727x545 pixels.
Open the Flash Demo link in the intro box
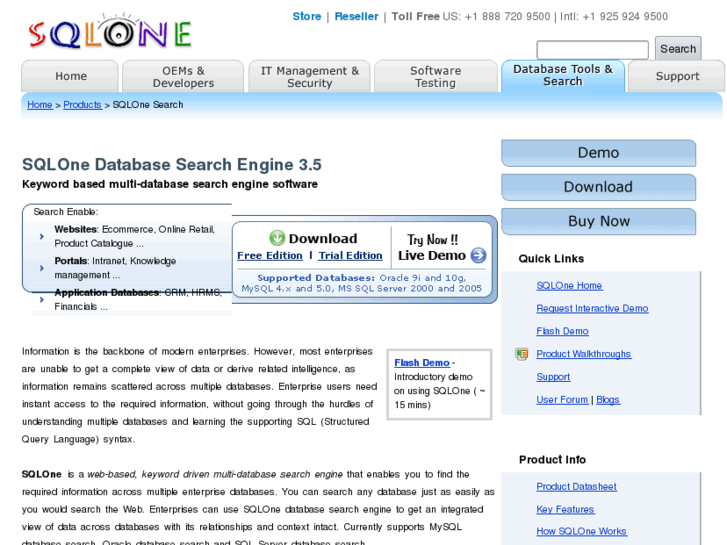(x=422, y=363)
